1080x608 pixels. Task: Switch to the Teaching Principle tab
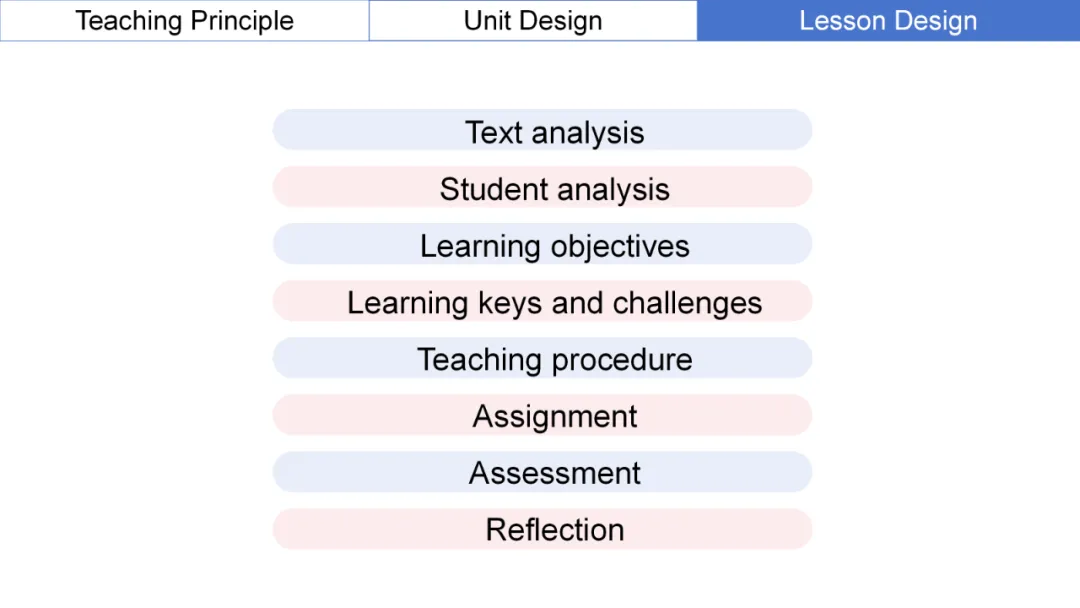(x=185, y=21)
